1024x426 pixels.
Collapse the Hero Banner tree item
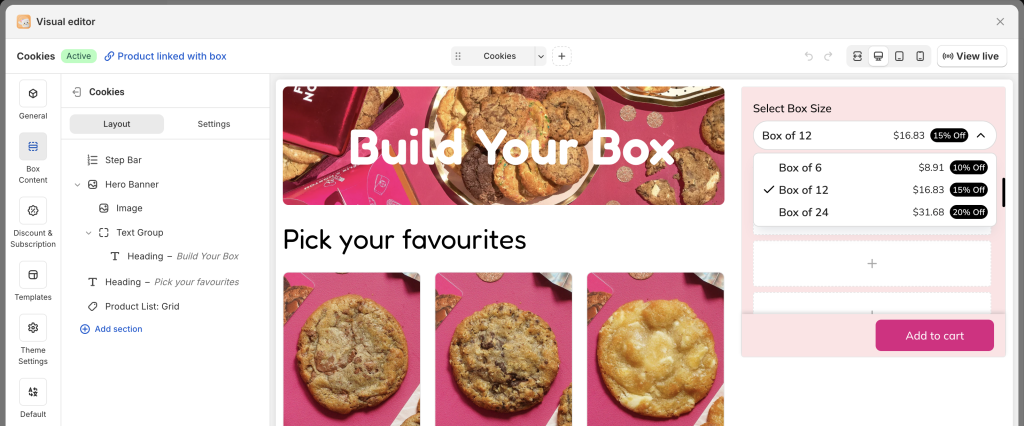pyautogui.click(x=77, y=185)
